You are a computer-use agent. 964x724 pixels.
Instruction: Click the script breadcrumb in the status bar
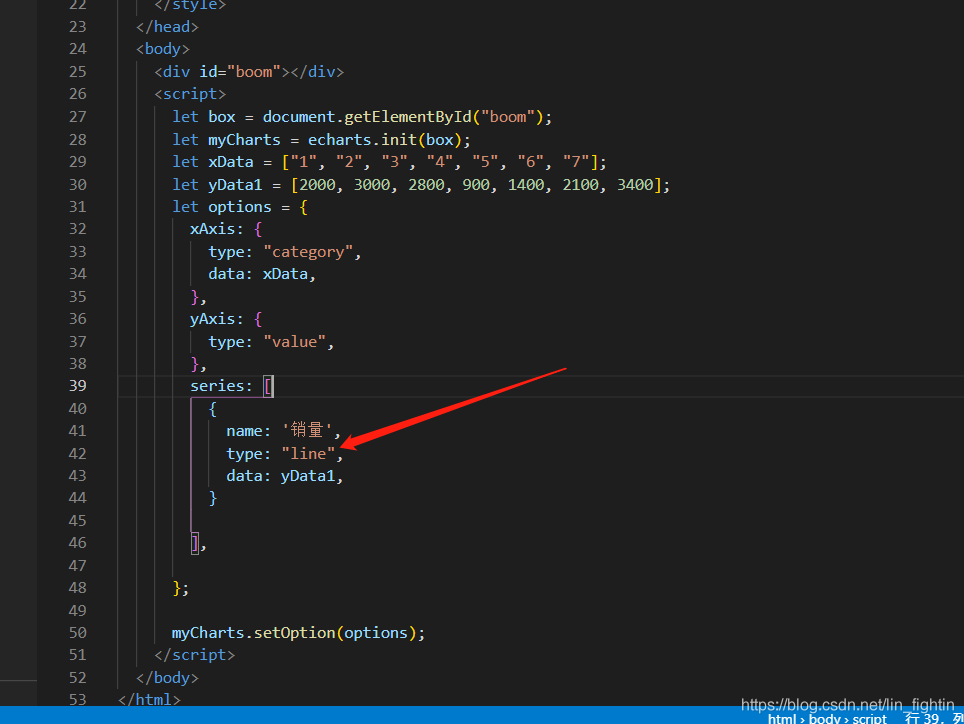(x=869, y=718)
